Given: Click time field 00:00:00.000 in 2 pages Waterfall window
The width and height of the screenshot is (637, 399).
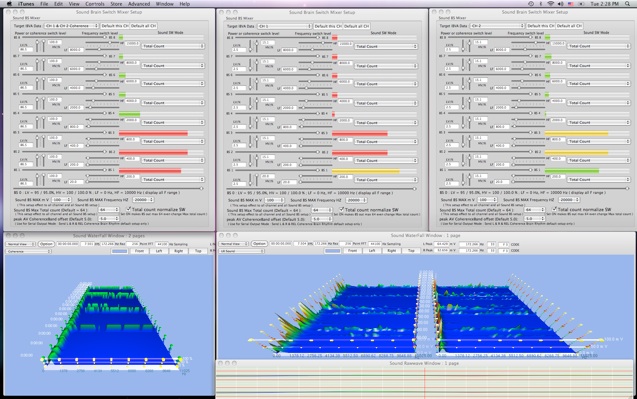Looking at the screenshot, I should point(68,244).
